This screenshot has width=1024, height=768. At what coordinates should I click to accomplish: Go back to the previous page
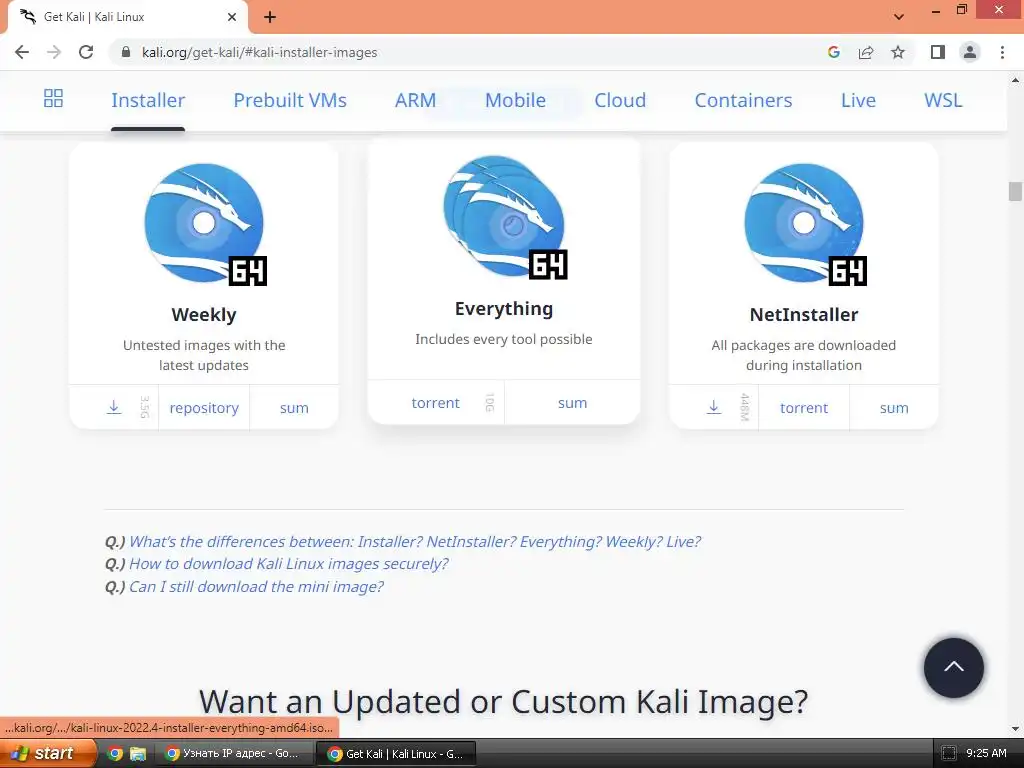coord(22,52)
